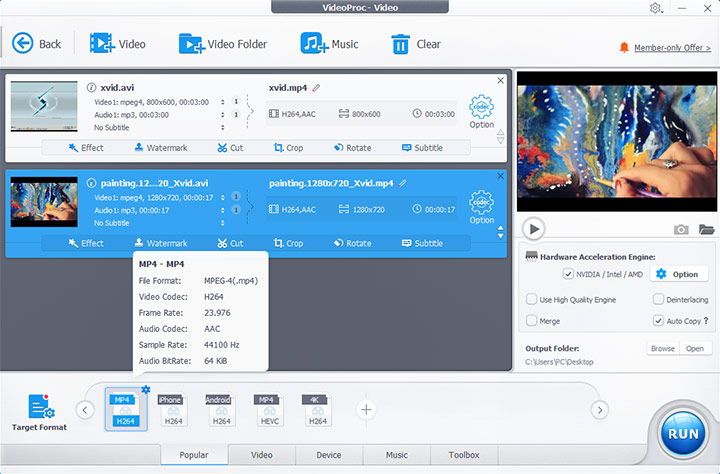Open Crop for the painting video
Viewport: 720px width, 474px height.
click(288, 243)
